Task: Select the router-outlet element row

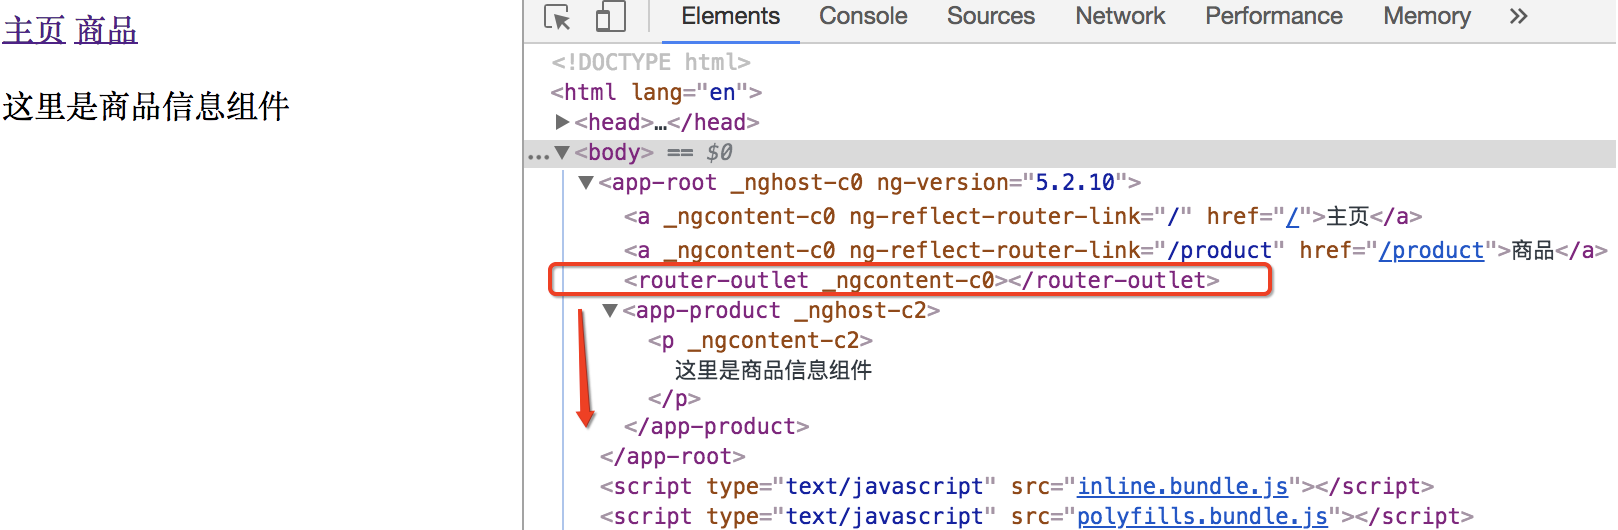Action: (921, 280)
